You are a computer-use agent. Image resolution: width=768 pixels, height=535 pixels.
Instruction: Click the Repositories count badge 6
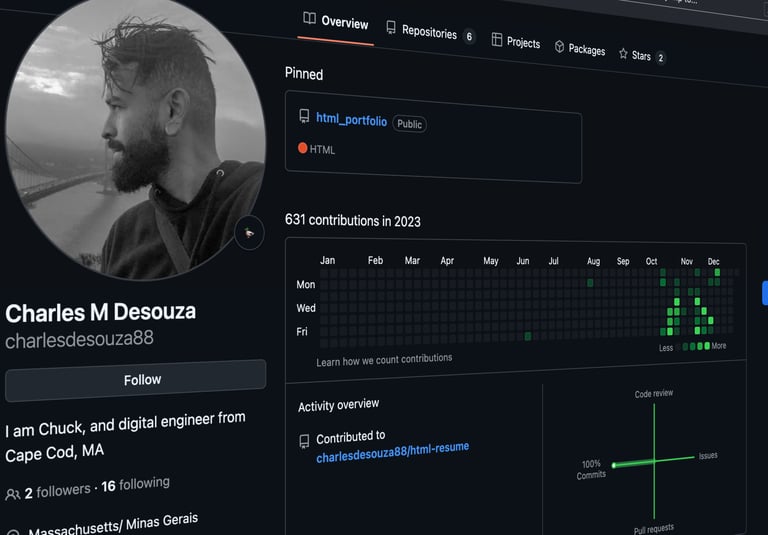coord(469,37)
